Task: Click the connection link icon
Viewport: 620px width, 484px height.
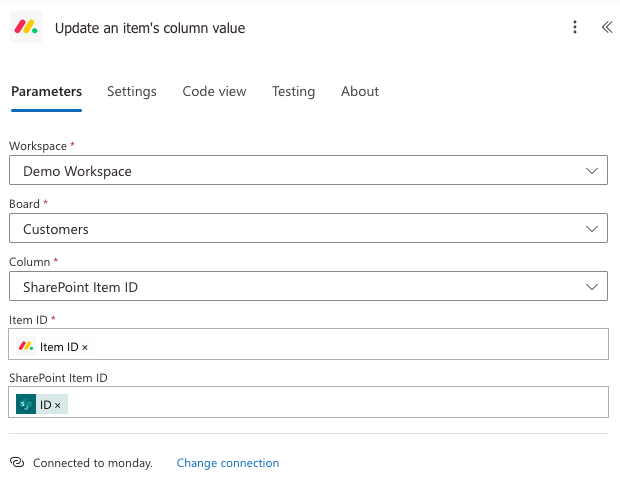Action: (17, 462)
